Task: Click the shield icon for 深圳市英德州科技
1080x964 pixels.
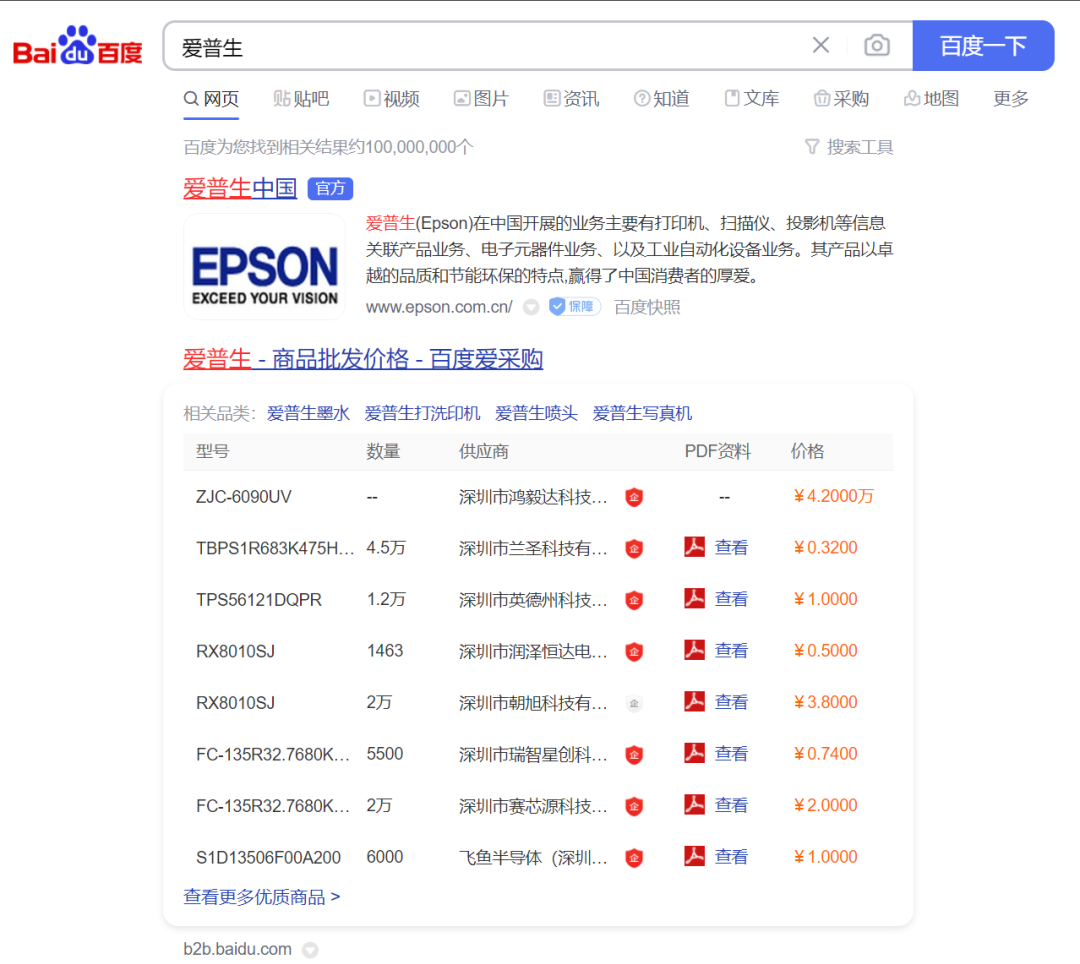Action: click(x=634, y=600)
